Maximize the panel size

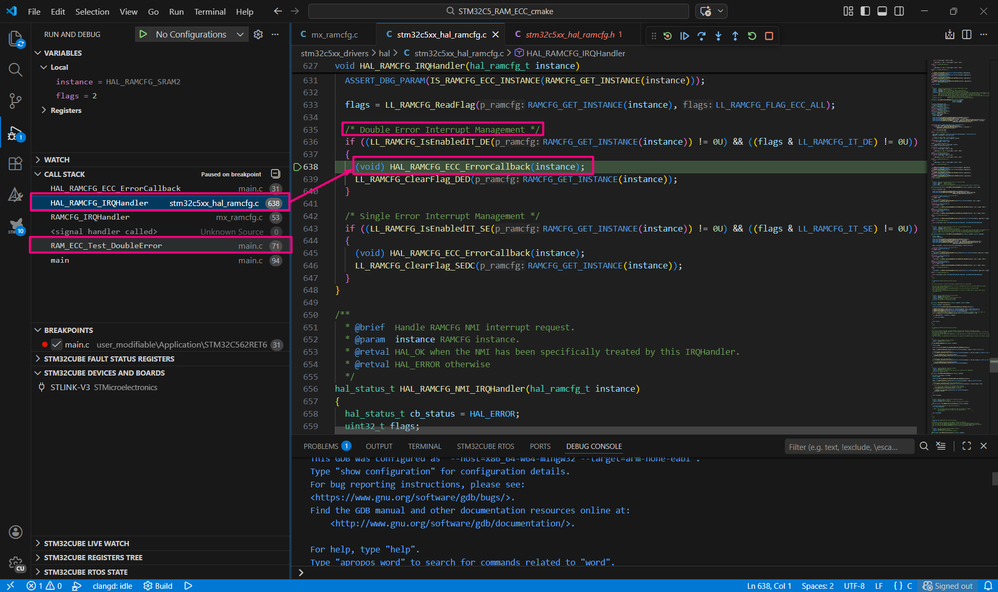click(967, 446)
